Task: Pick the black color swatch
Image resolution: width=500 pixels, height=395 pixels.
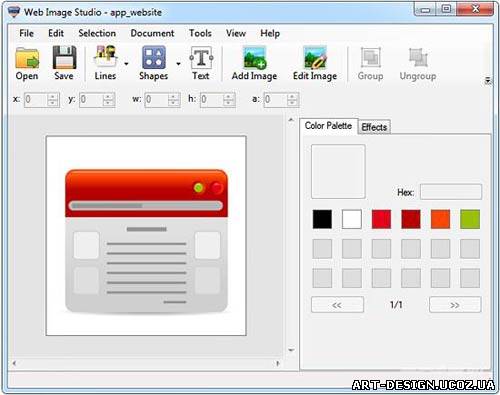Action: pyautogui.click(x=322, y=219)
